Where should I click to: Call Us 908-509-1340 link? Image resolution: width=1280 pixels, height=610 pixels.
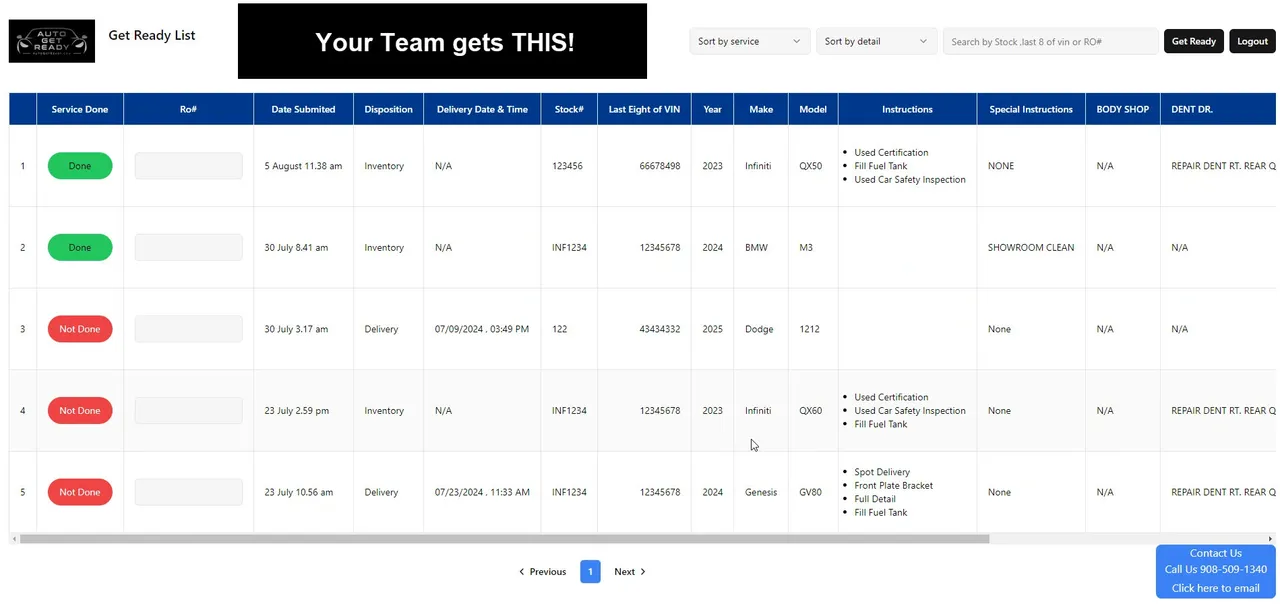tap(1215, 570)
